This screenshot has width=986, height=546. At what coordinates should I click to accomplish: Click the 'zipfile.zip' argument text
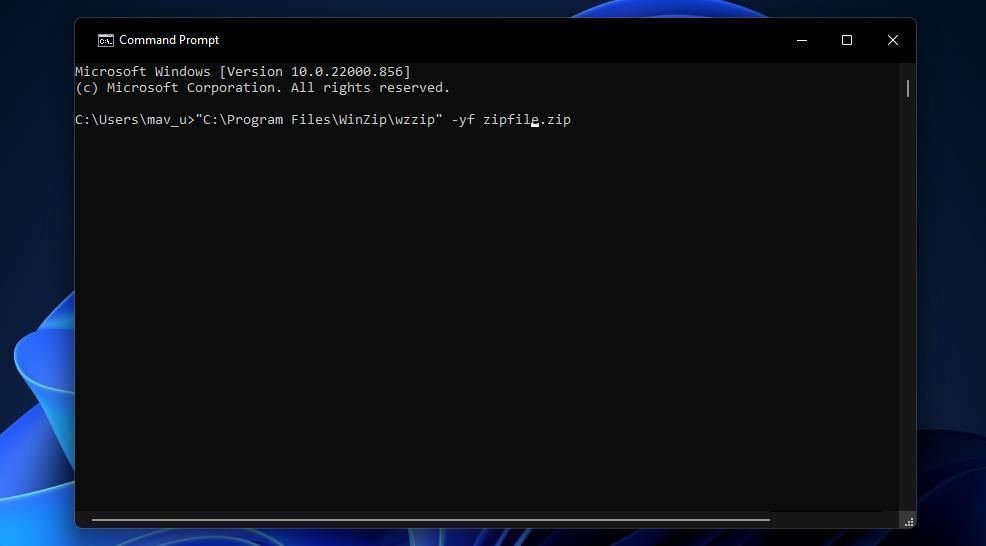point(527,120)
